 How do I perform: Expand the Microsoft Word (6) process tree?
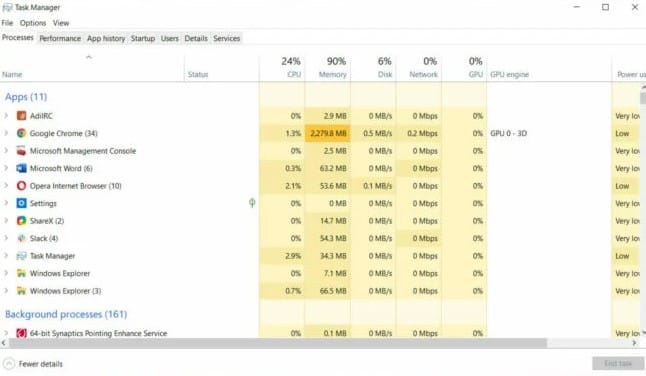point(6,168)
